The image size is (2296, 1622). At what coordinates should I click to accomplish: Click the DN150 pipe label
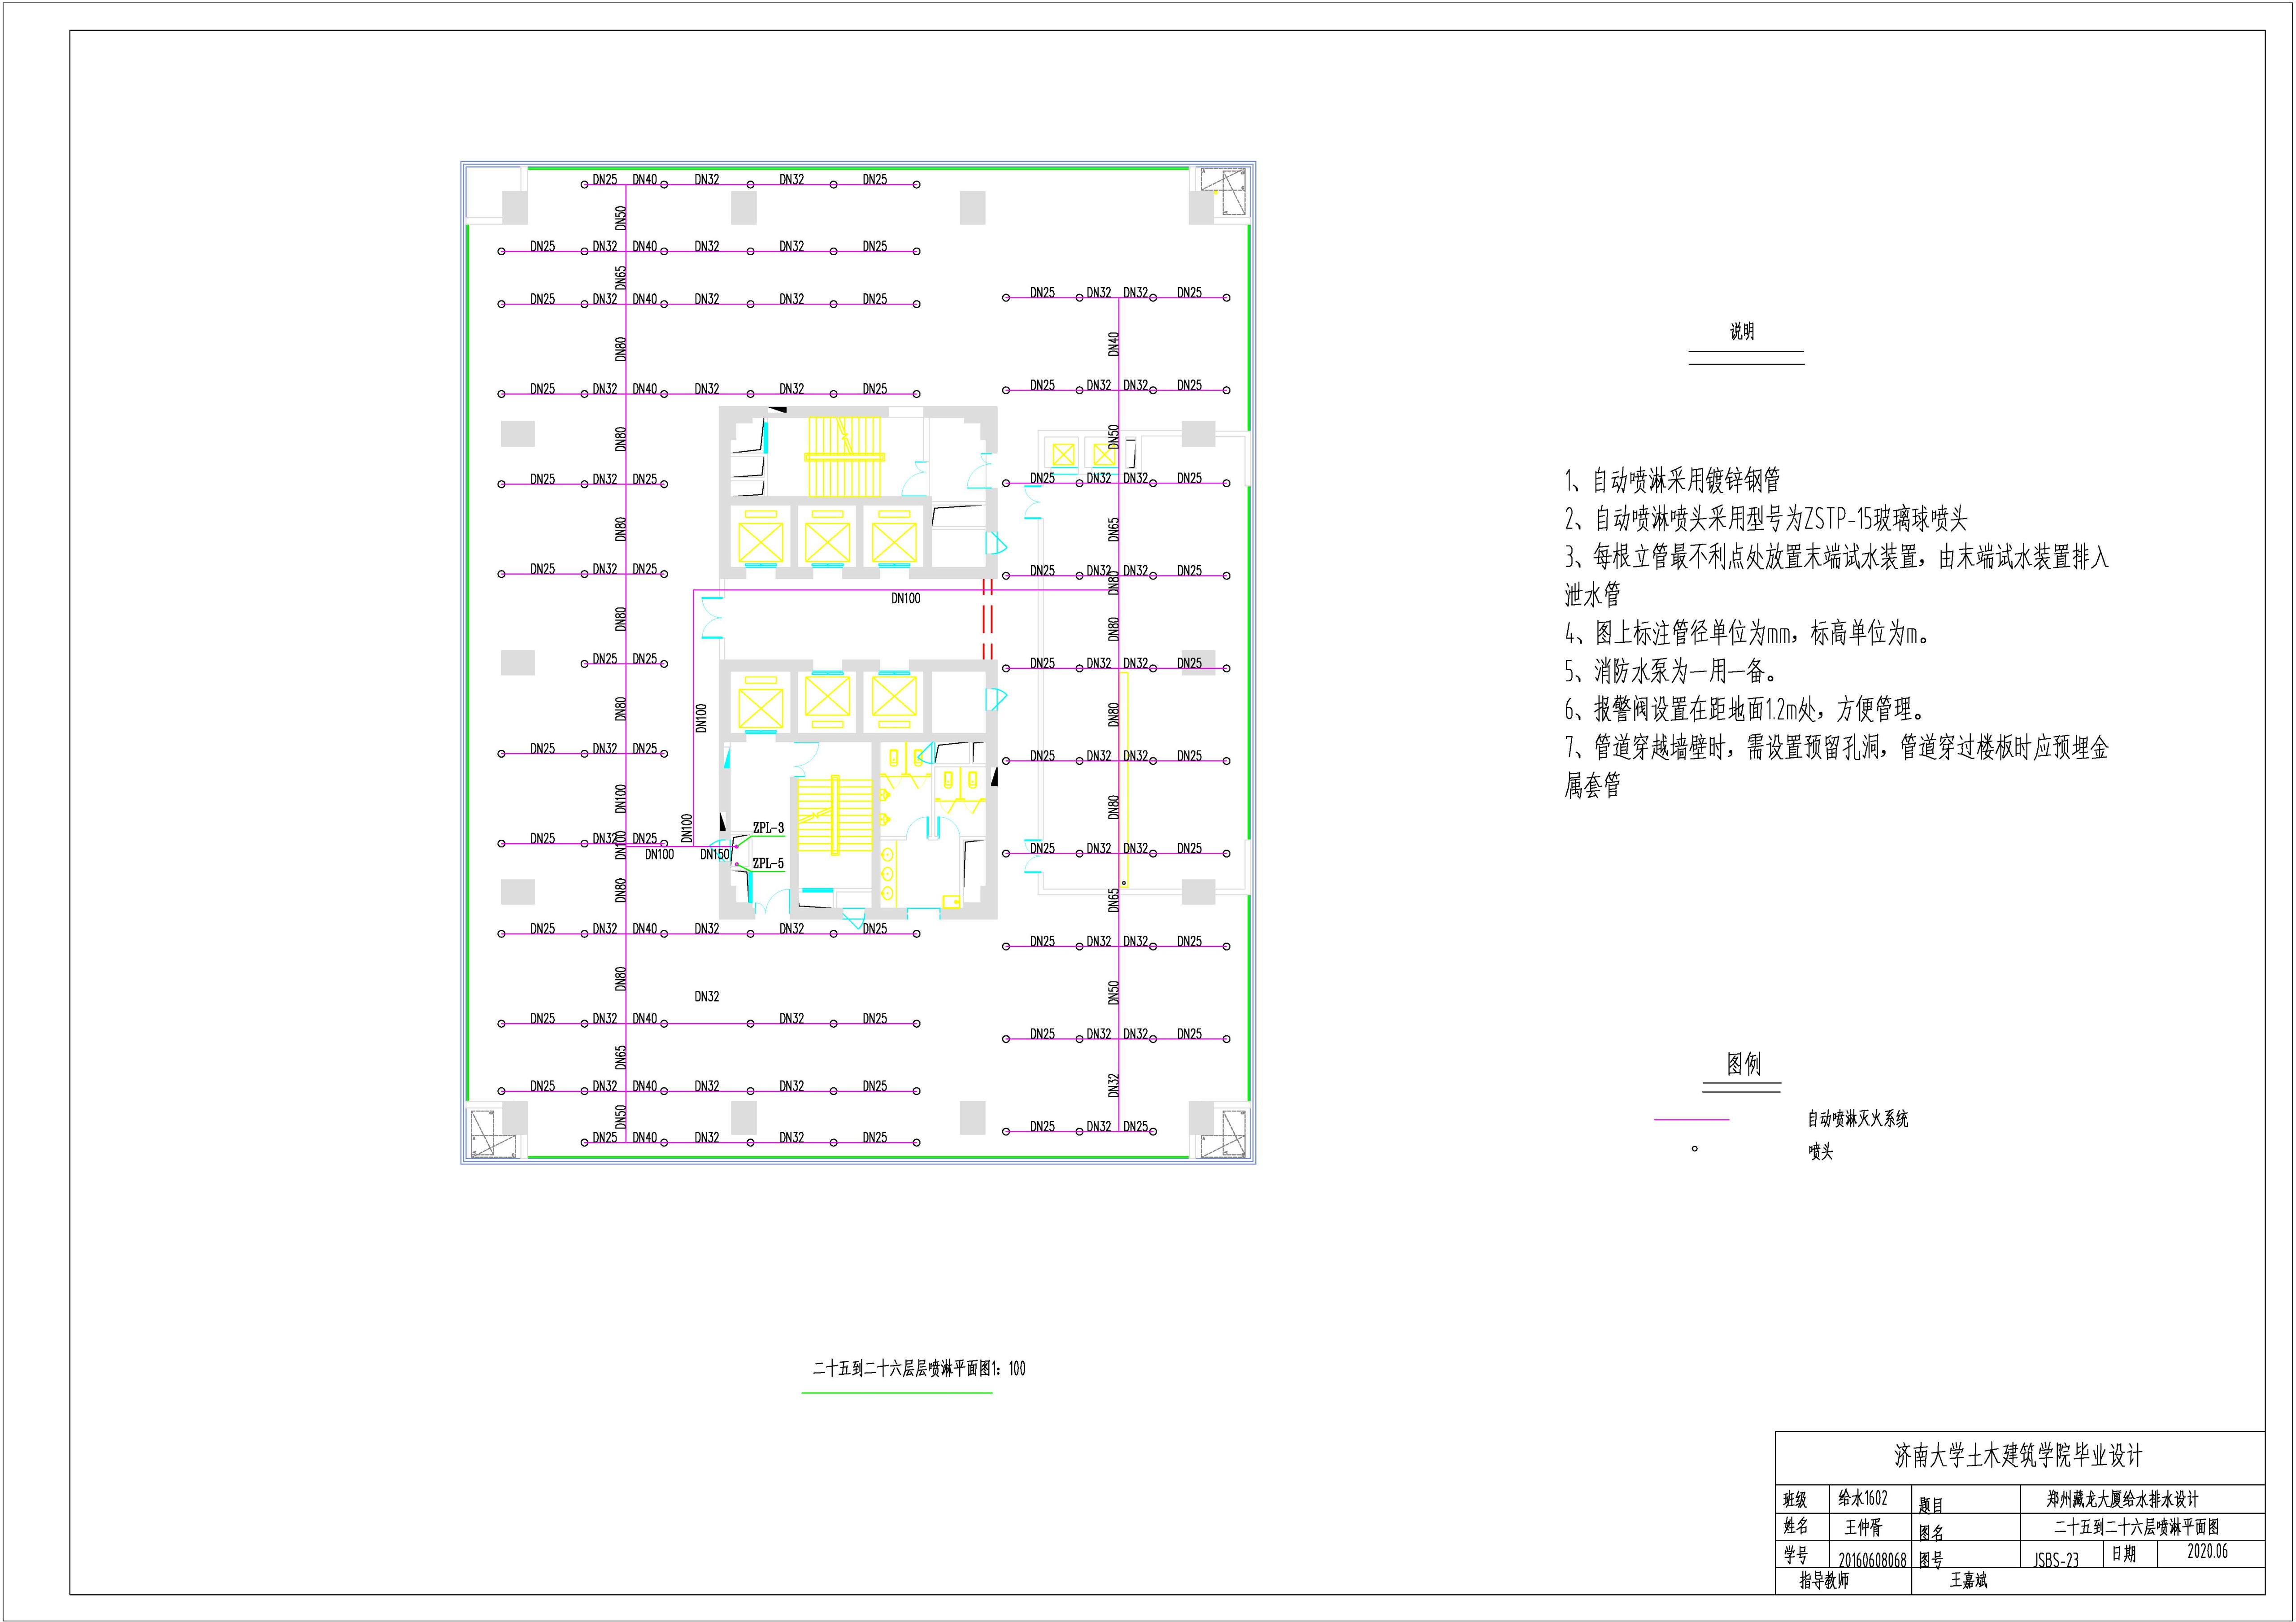(715, 855)
